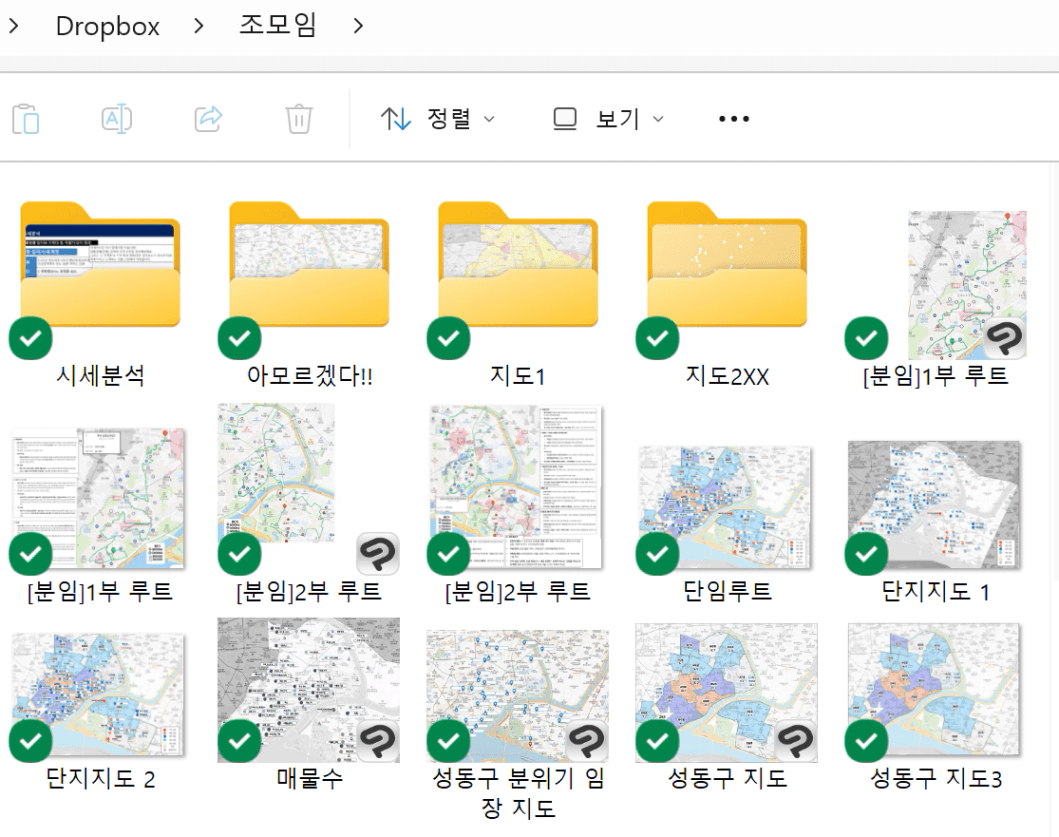Open the three-dots more options menu
Viewport: 1059px width, 837px height.
(734, 119)
